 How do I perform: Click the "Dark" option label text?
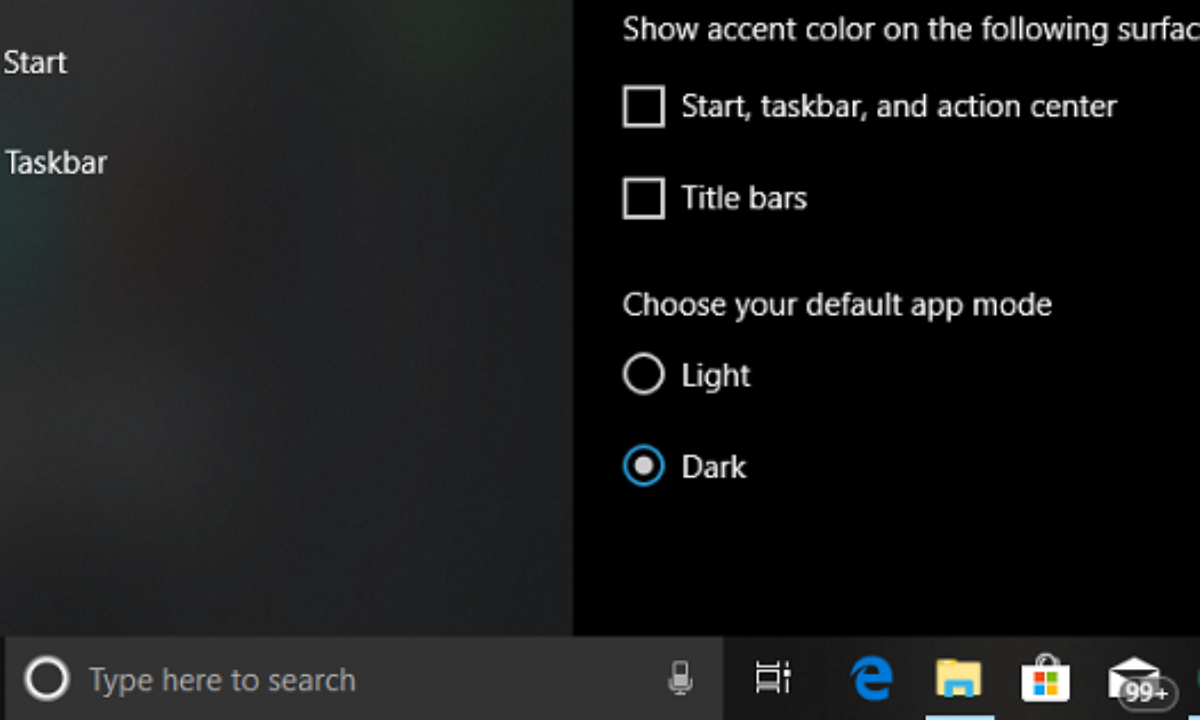[x=714, y=467]
